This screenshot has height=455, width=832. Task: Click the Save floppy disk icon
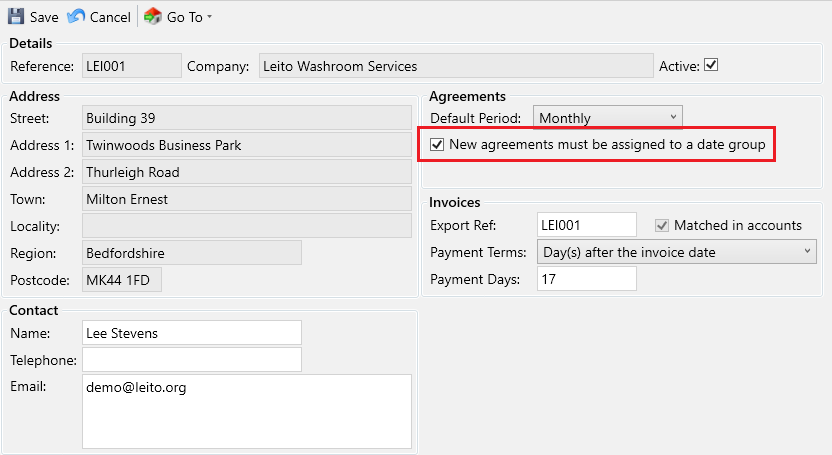pos(16,17)
